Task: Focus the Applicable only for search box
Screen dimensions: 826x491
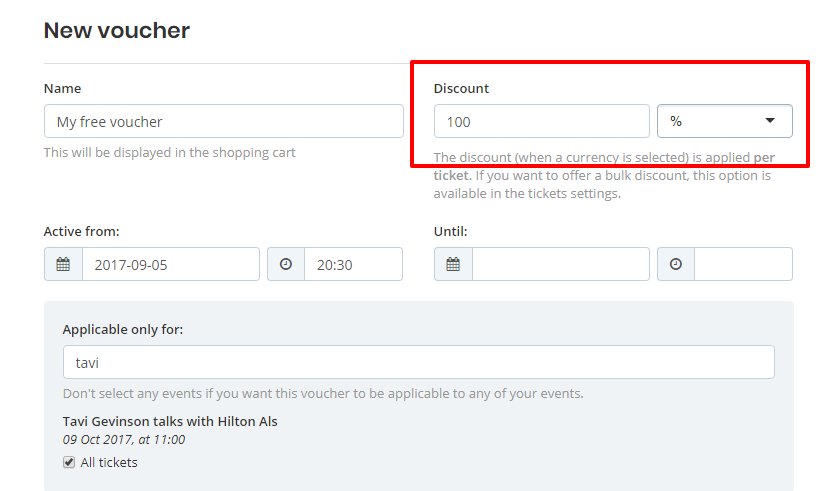Action: pos(418,362)
